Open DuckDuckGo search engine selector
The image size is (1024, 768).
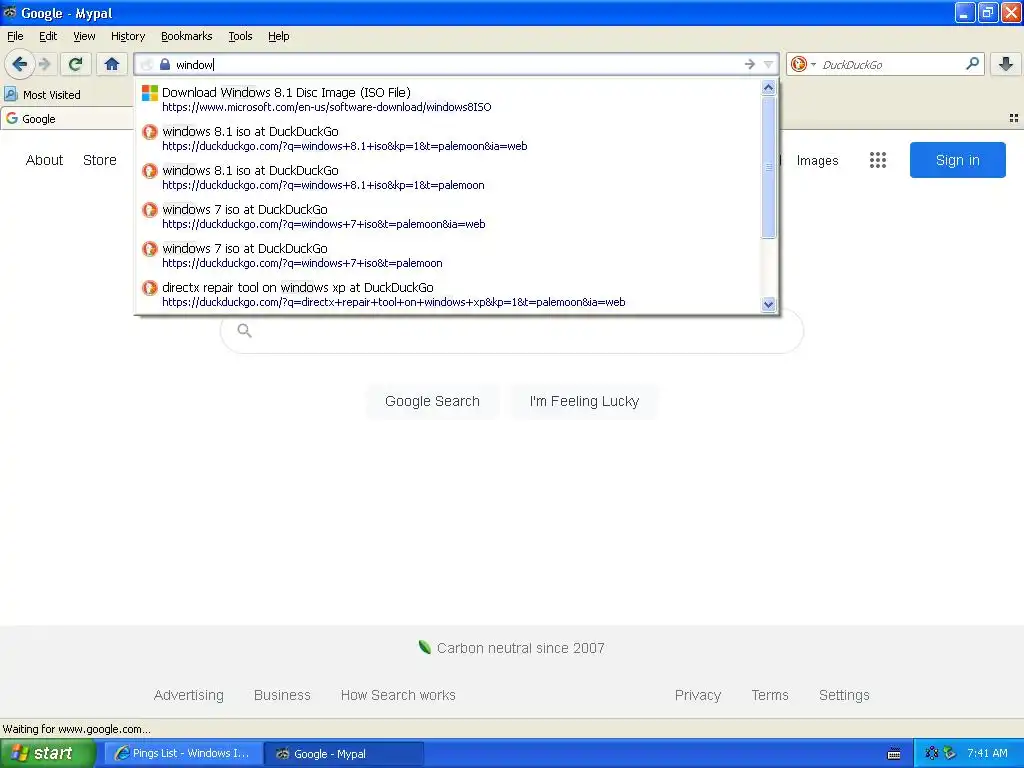[803, 64]
